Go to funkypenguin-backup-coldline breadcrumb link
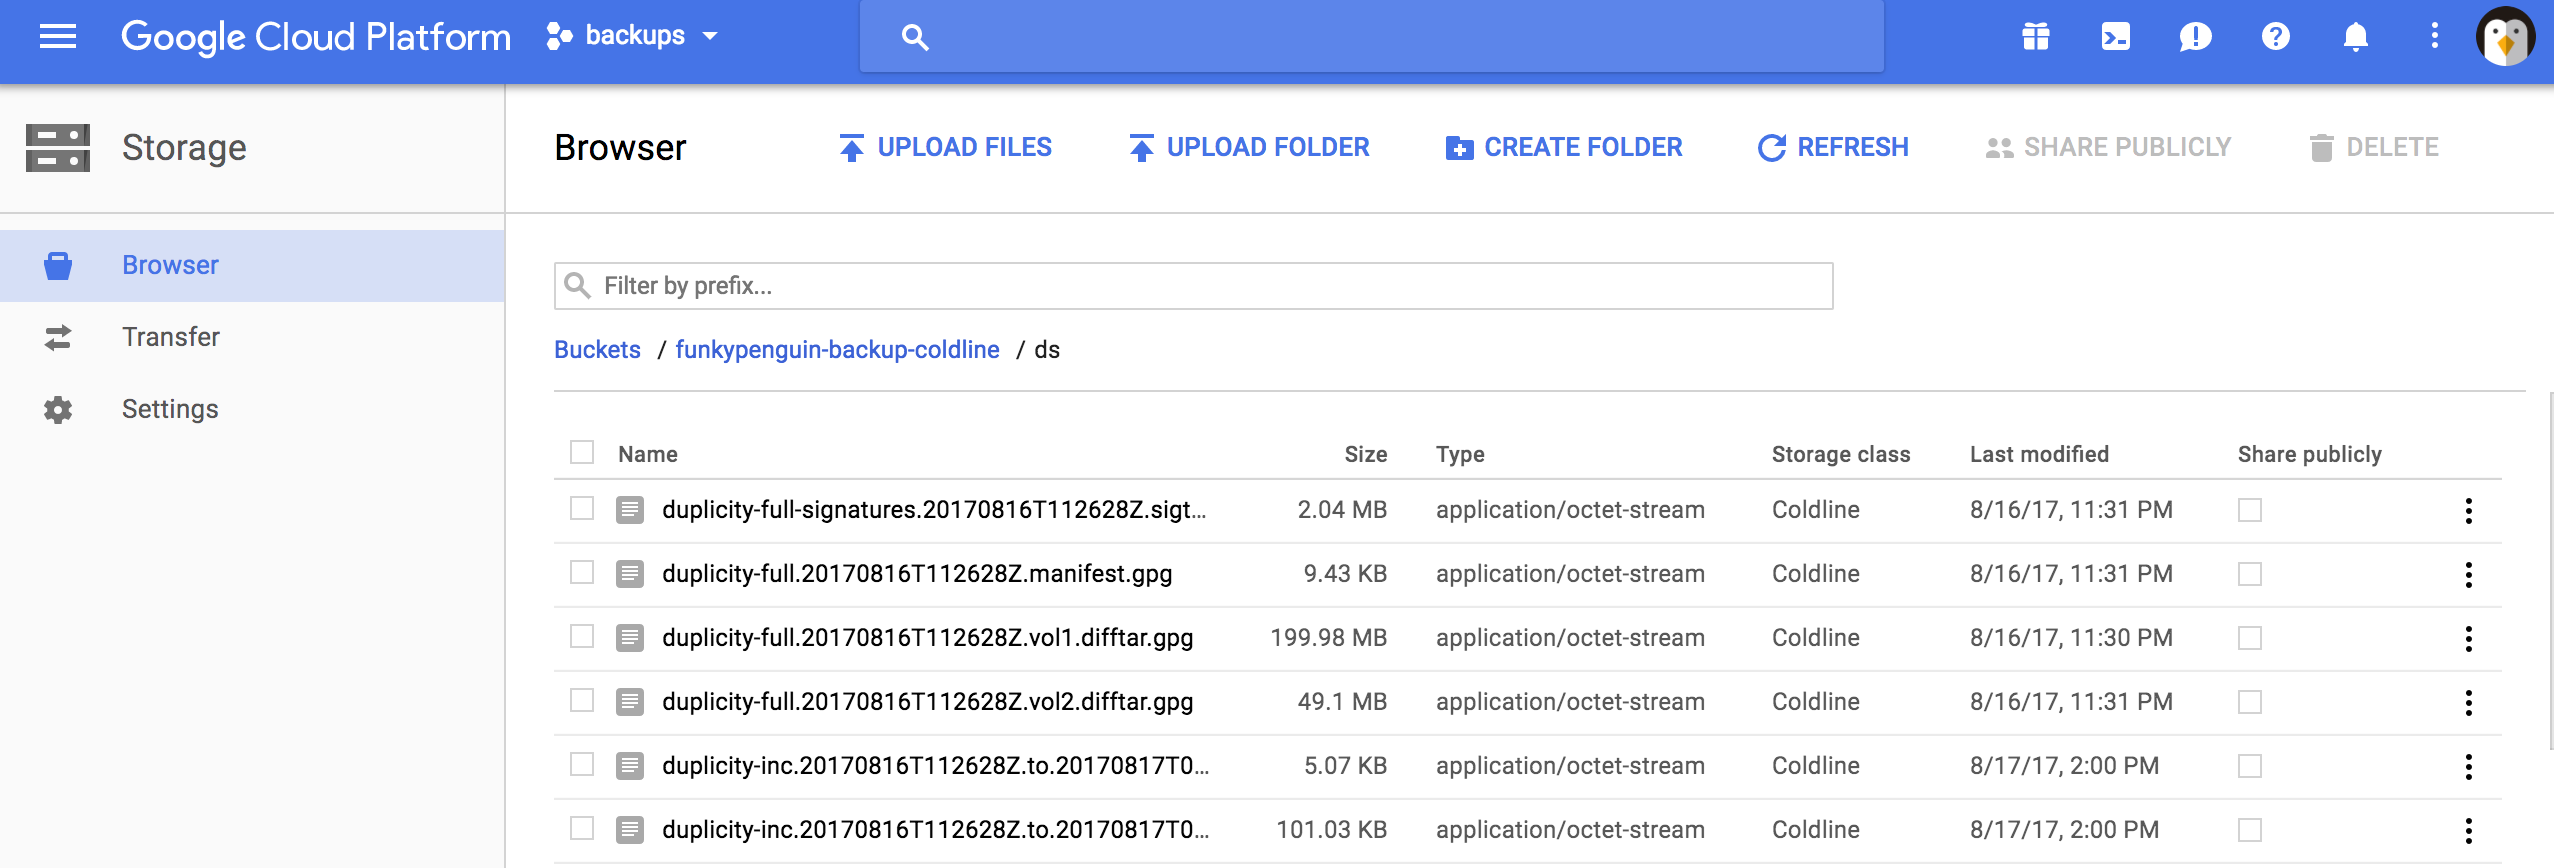 [x=837, y=350]
